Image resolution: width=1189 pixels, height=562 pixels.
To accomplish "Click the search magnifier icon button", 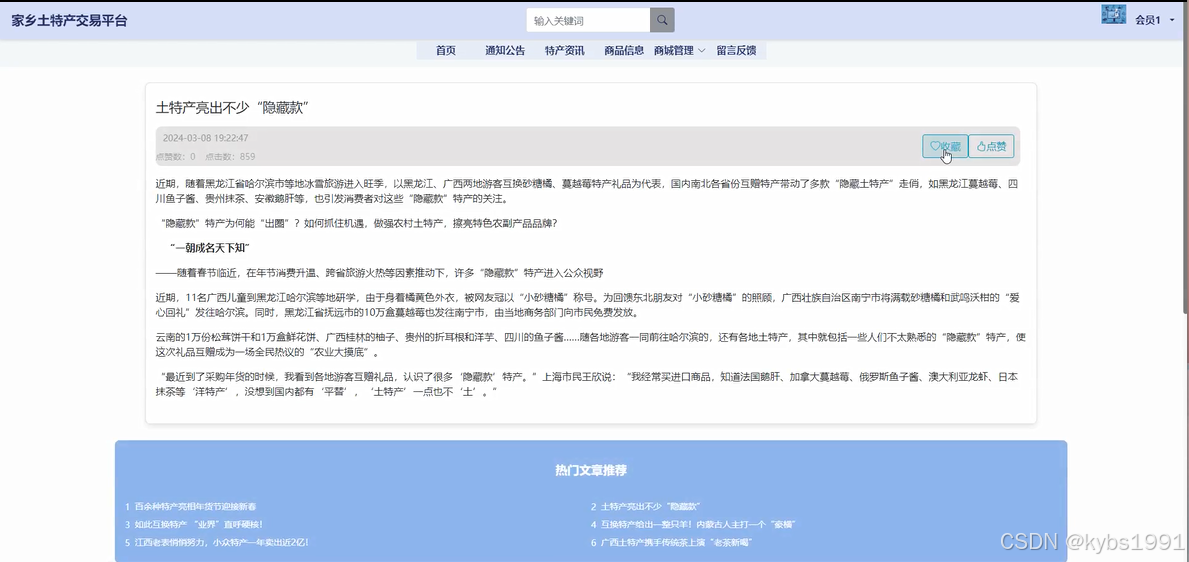I will point(662,20).
